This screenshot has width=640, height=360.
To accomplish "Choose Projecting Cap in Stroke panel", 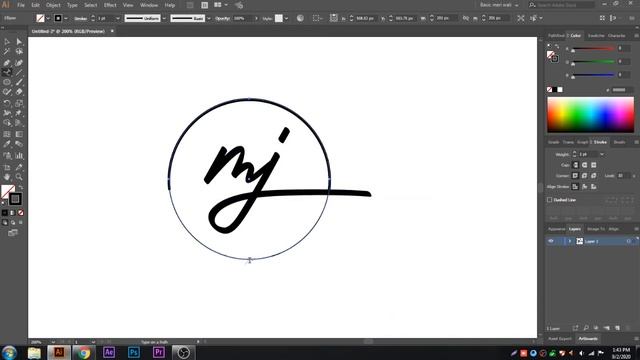I will [x=593, y=165].
